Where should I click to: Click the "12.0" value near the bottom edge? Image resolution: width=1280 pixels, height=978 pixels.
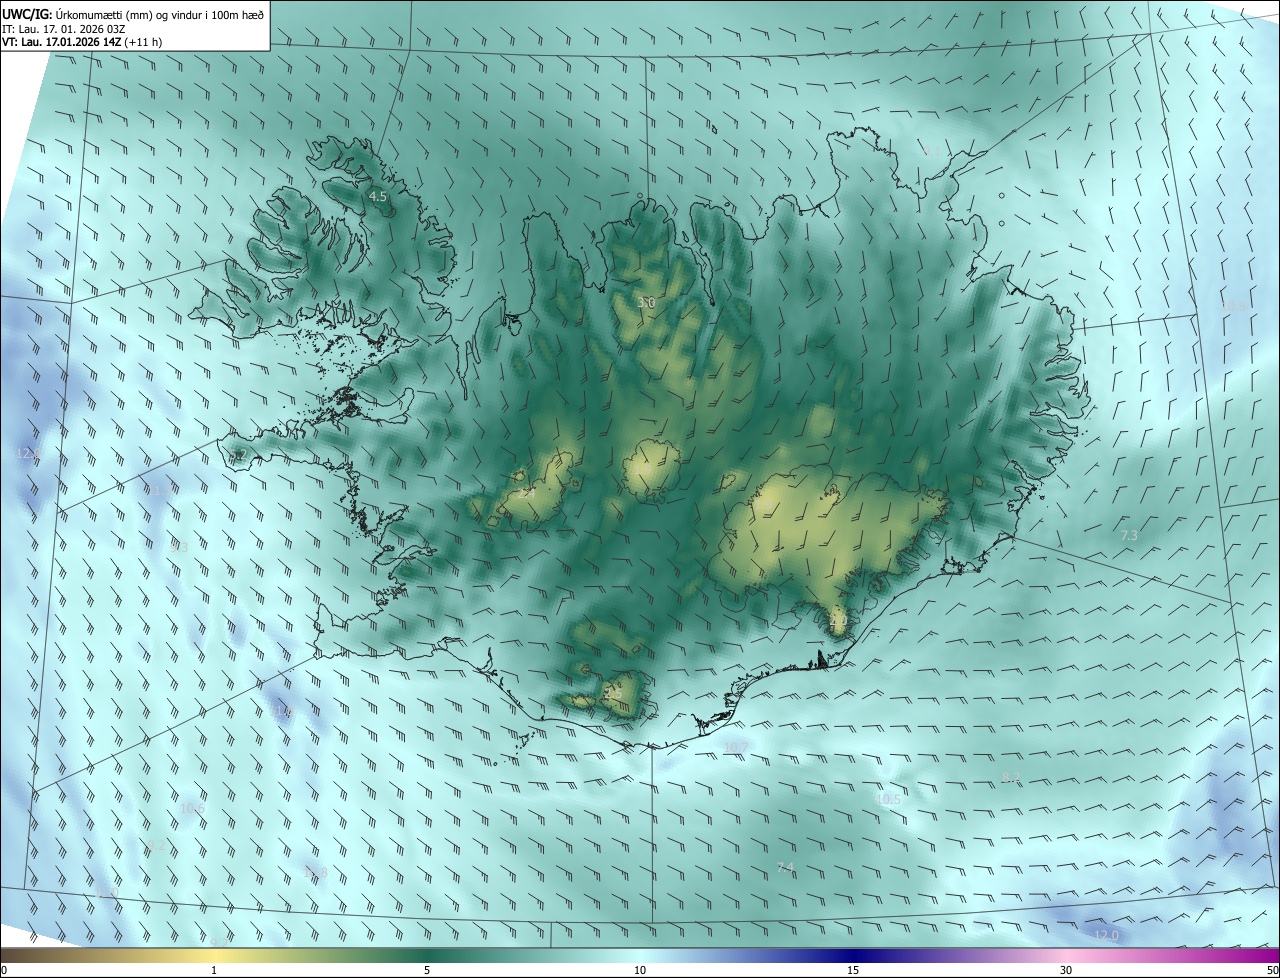pos(1106,935)
